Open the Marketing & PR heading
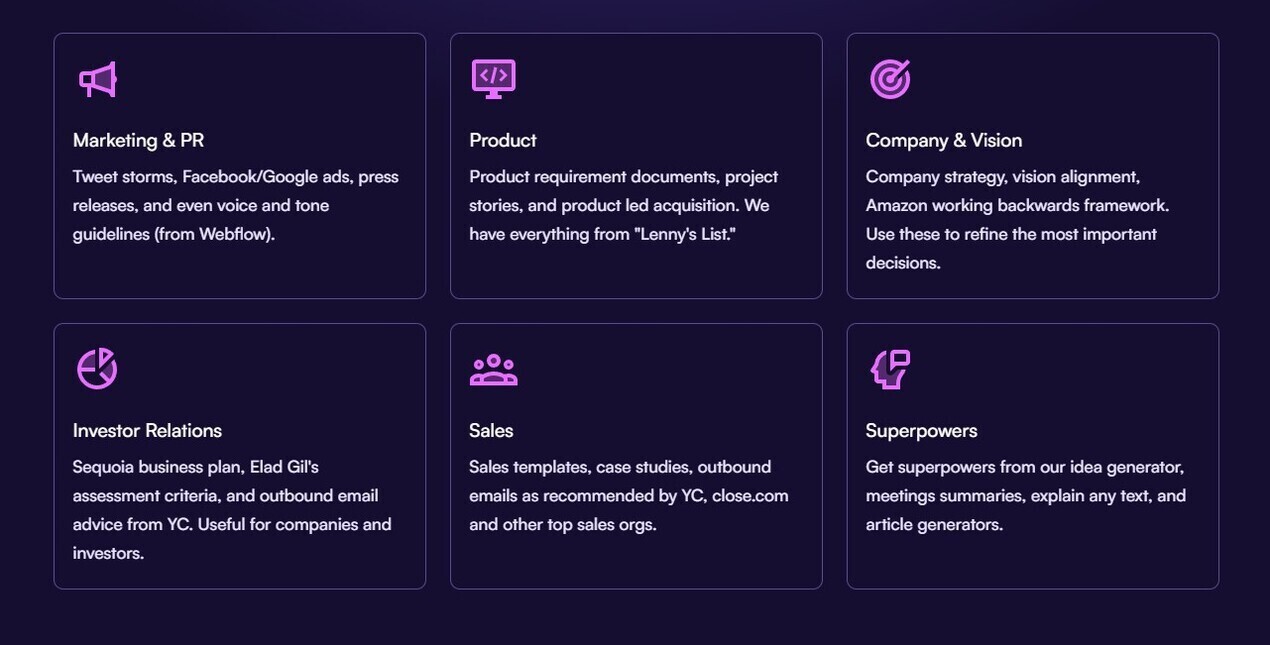Screen dimensions: 1270x645 (138, 140)
